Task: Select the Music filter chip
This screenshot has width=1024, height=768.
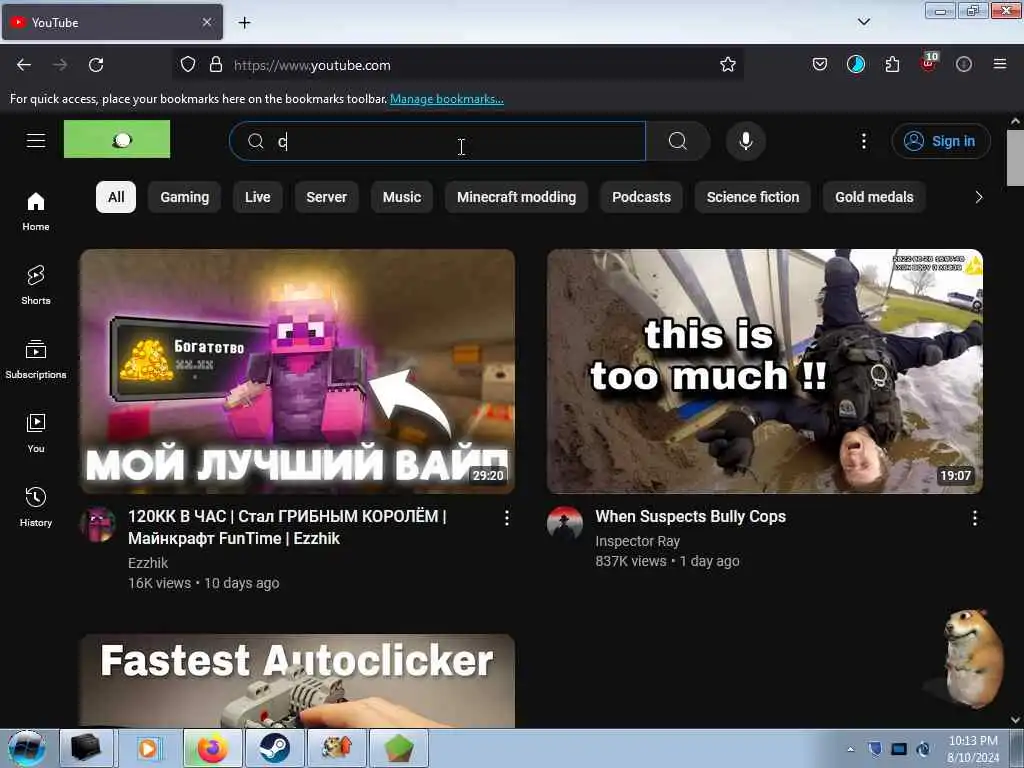Action: point(402,197)
